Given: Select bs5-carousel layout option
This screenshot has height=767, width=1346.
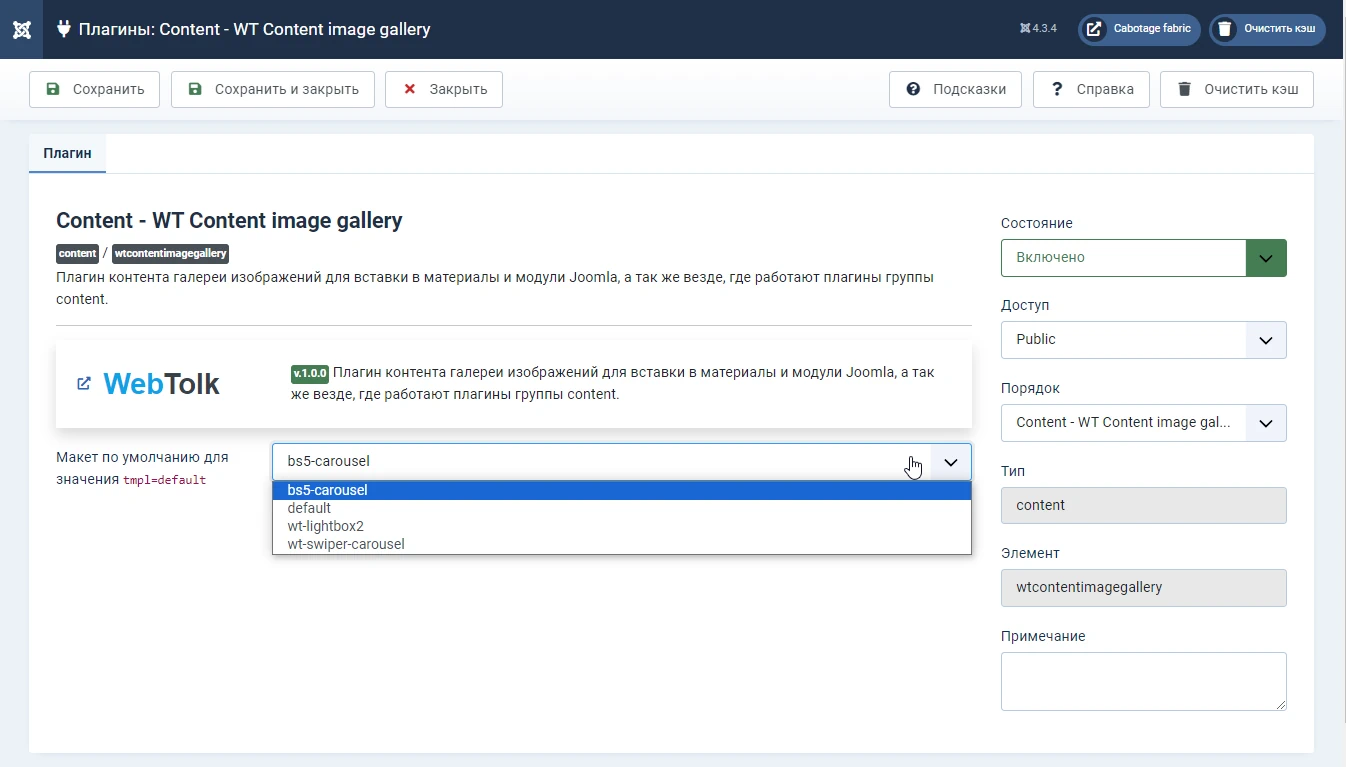Looking at the screenshot, I should click(x=328, y=490).
